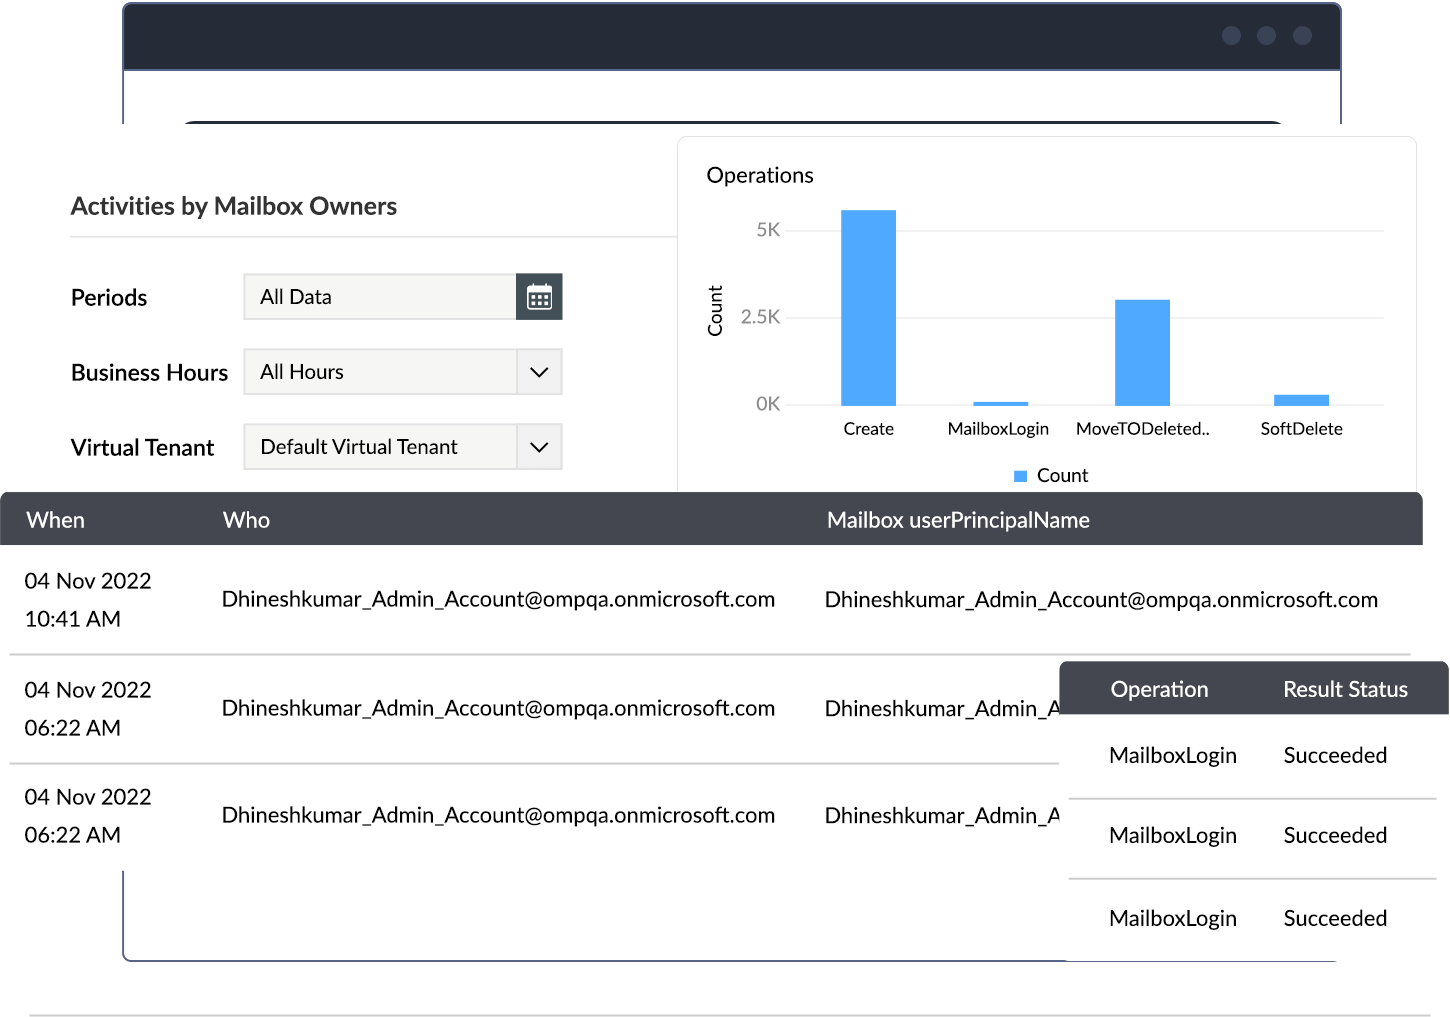Toggle the Count series via its legend
This screenshot has height=1017, width=1450.
[1050, 475]
